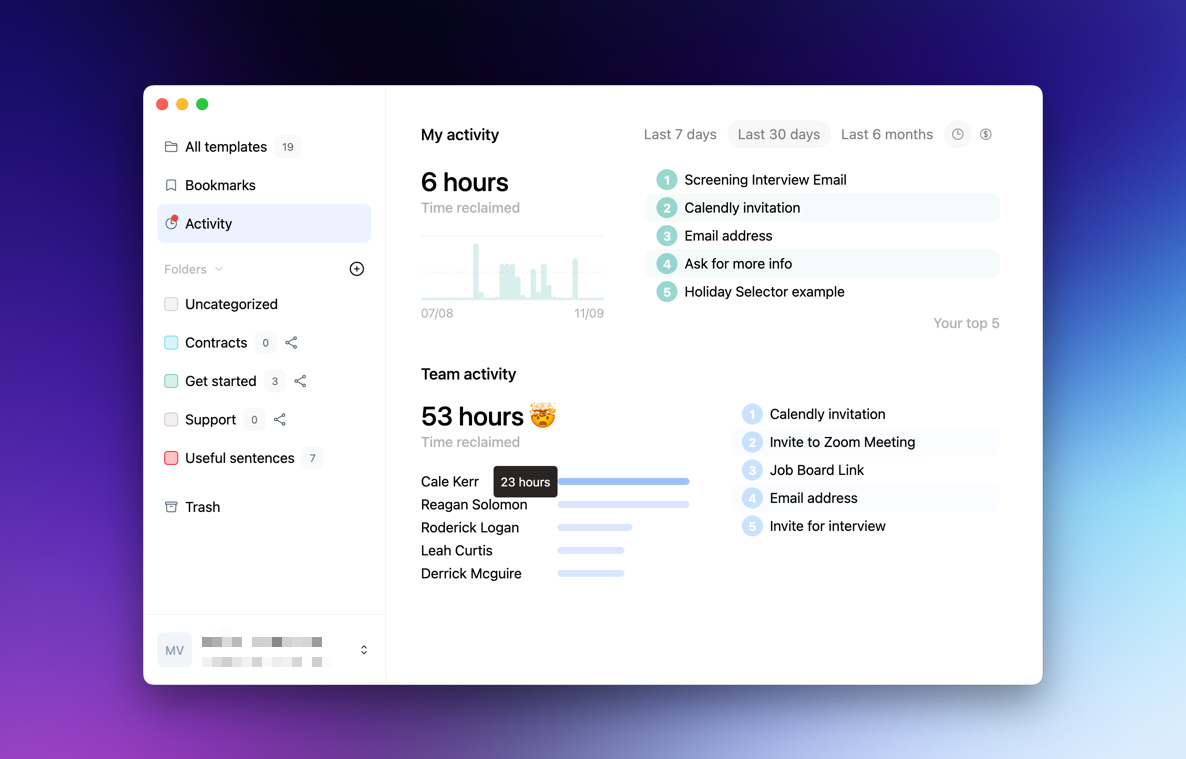The height and width of the screenshot is (759, 1186).
Task: Open the Activity section
Action: click(207, 224)
